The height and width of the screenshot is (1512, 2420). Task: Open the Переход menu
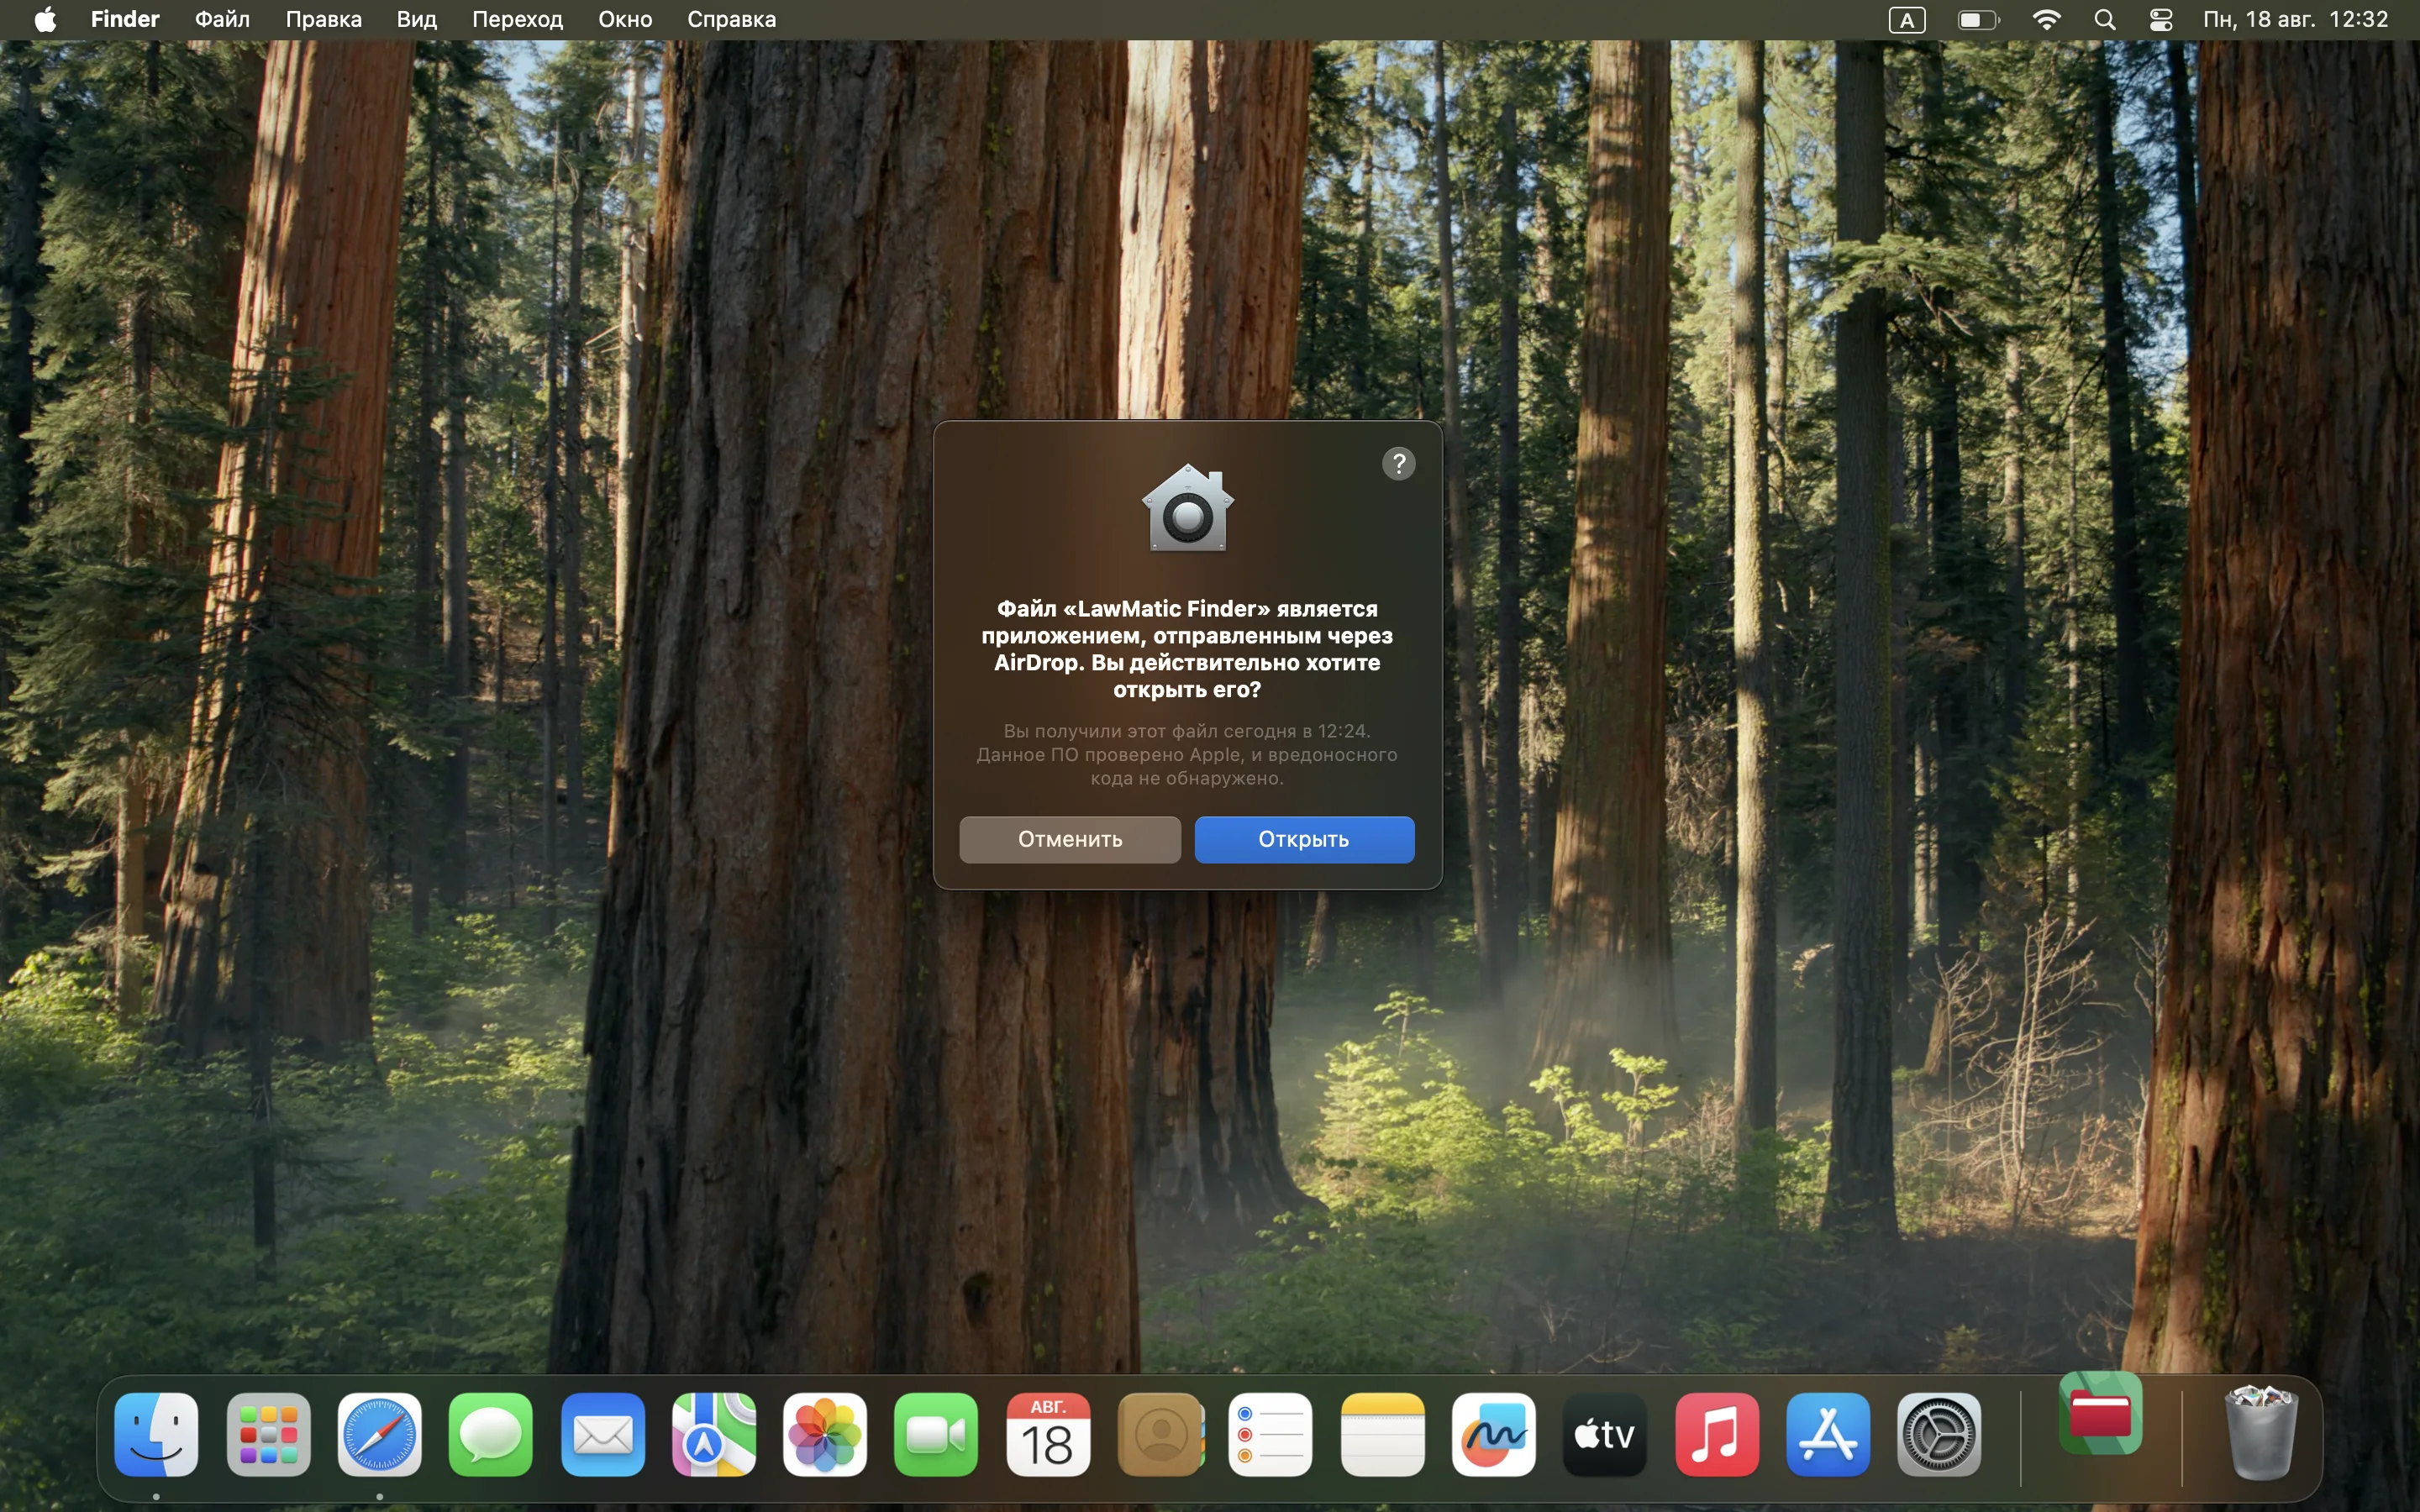(x=518, y=20)
